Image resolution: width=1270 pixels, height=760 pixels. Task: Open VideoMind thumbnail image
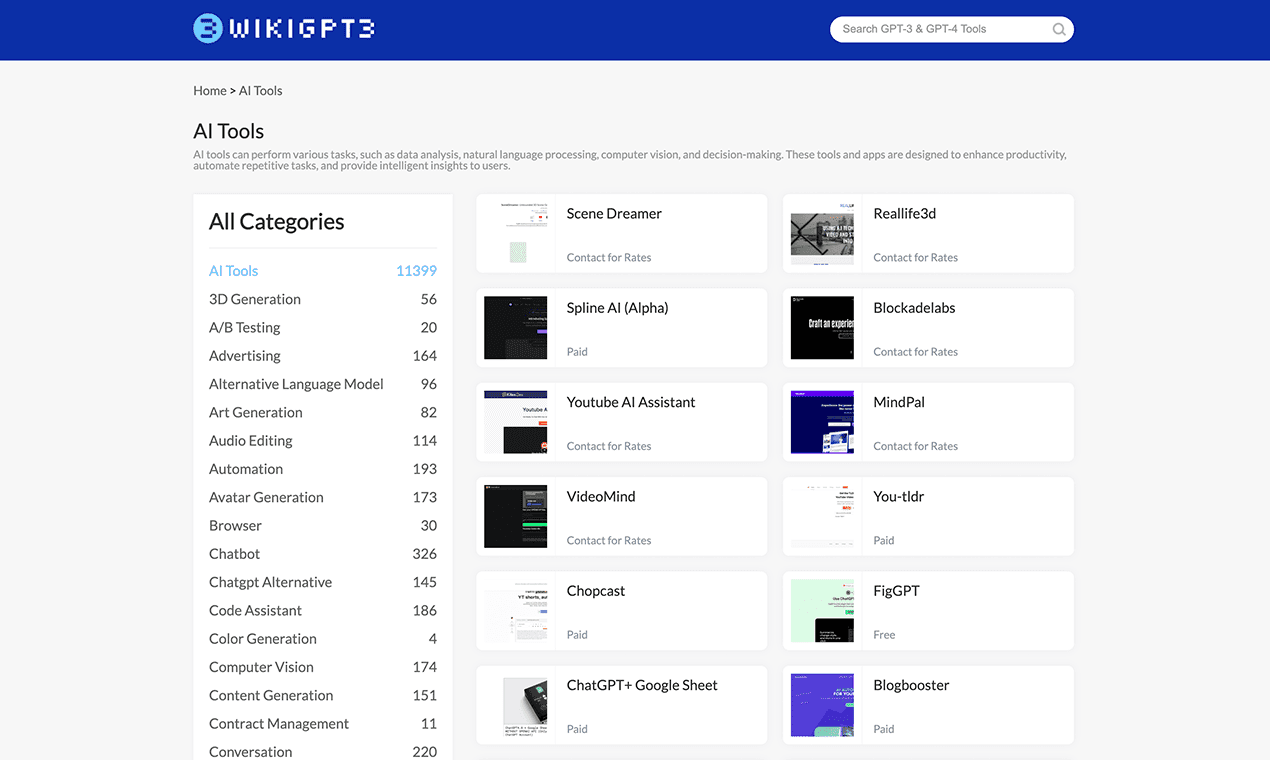(516, 516)
